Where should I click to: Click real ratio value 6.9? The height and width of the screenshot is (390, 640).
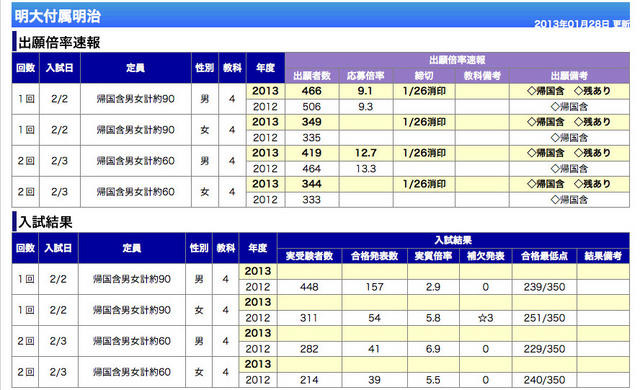[433, 349]
